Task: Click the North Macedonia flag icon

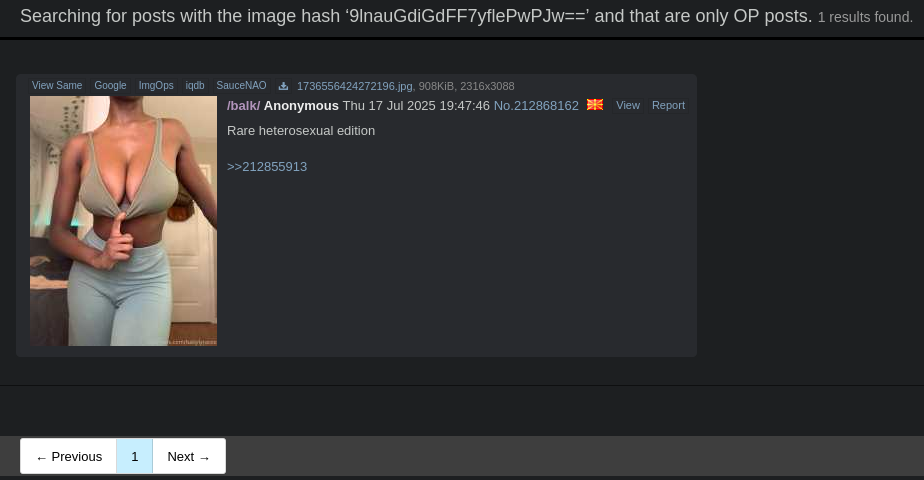Action: (595, 105)
